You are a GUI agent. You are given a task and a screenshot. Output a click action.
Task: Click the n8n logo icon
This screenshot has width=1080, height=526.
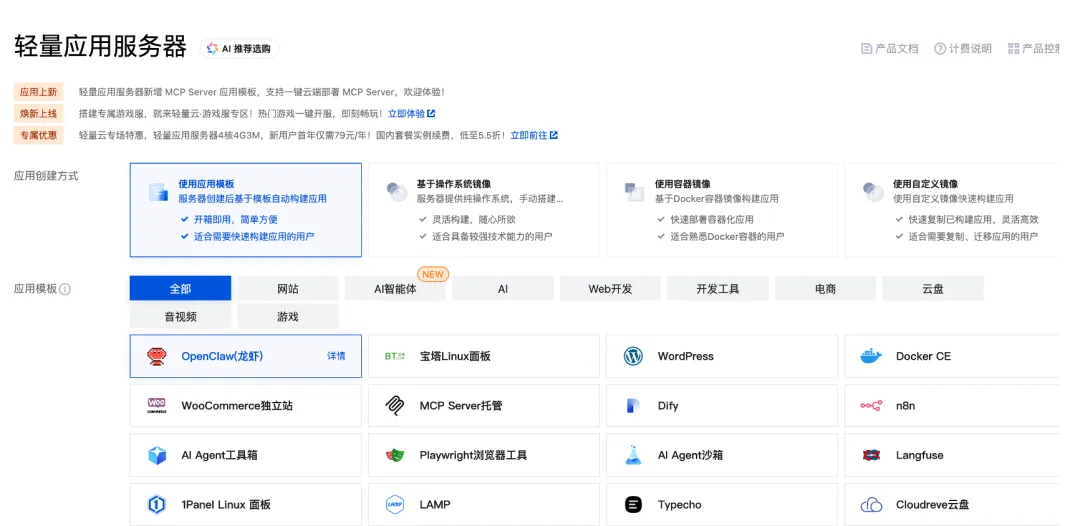pos(871,406)
